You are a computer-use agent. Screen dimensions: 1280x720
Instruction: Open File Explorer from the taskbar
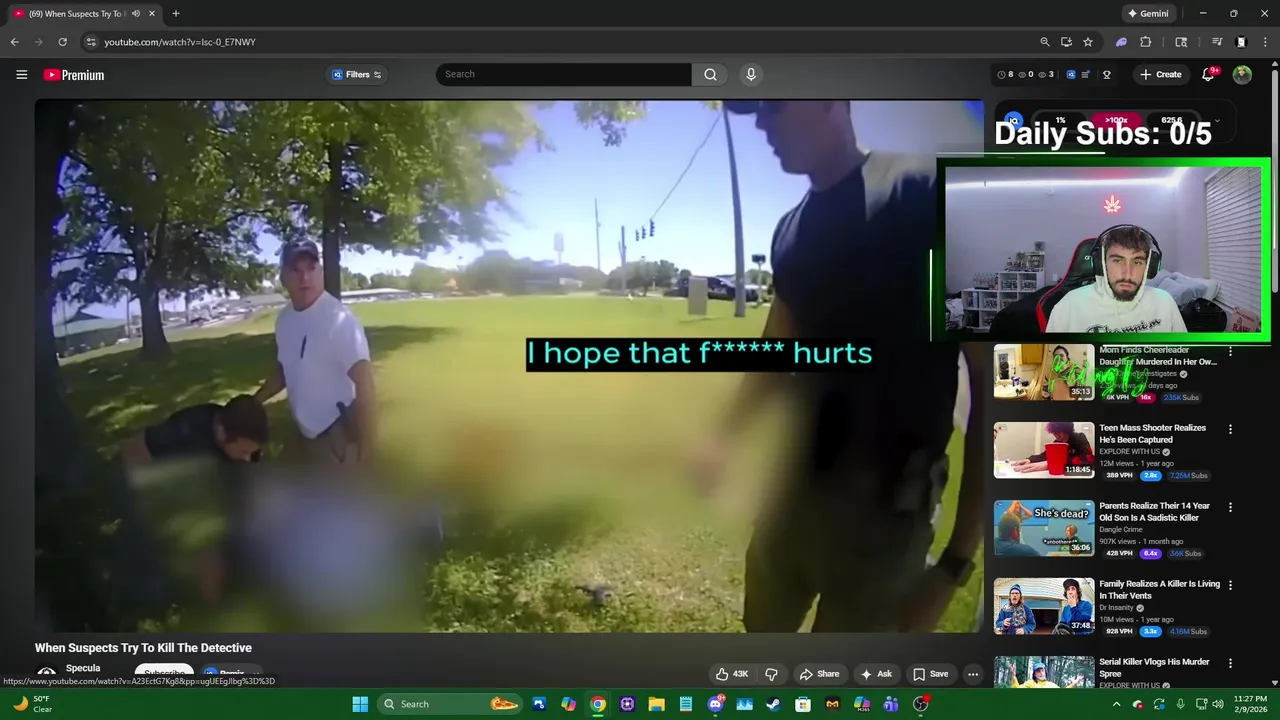click(656, 704)
